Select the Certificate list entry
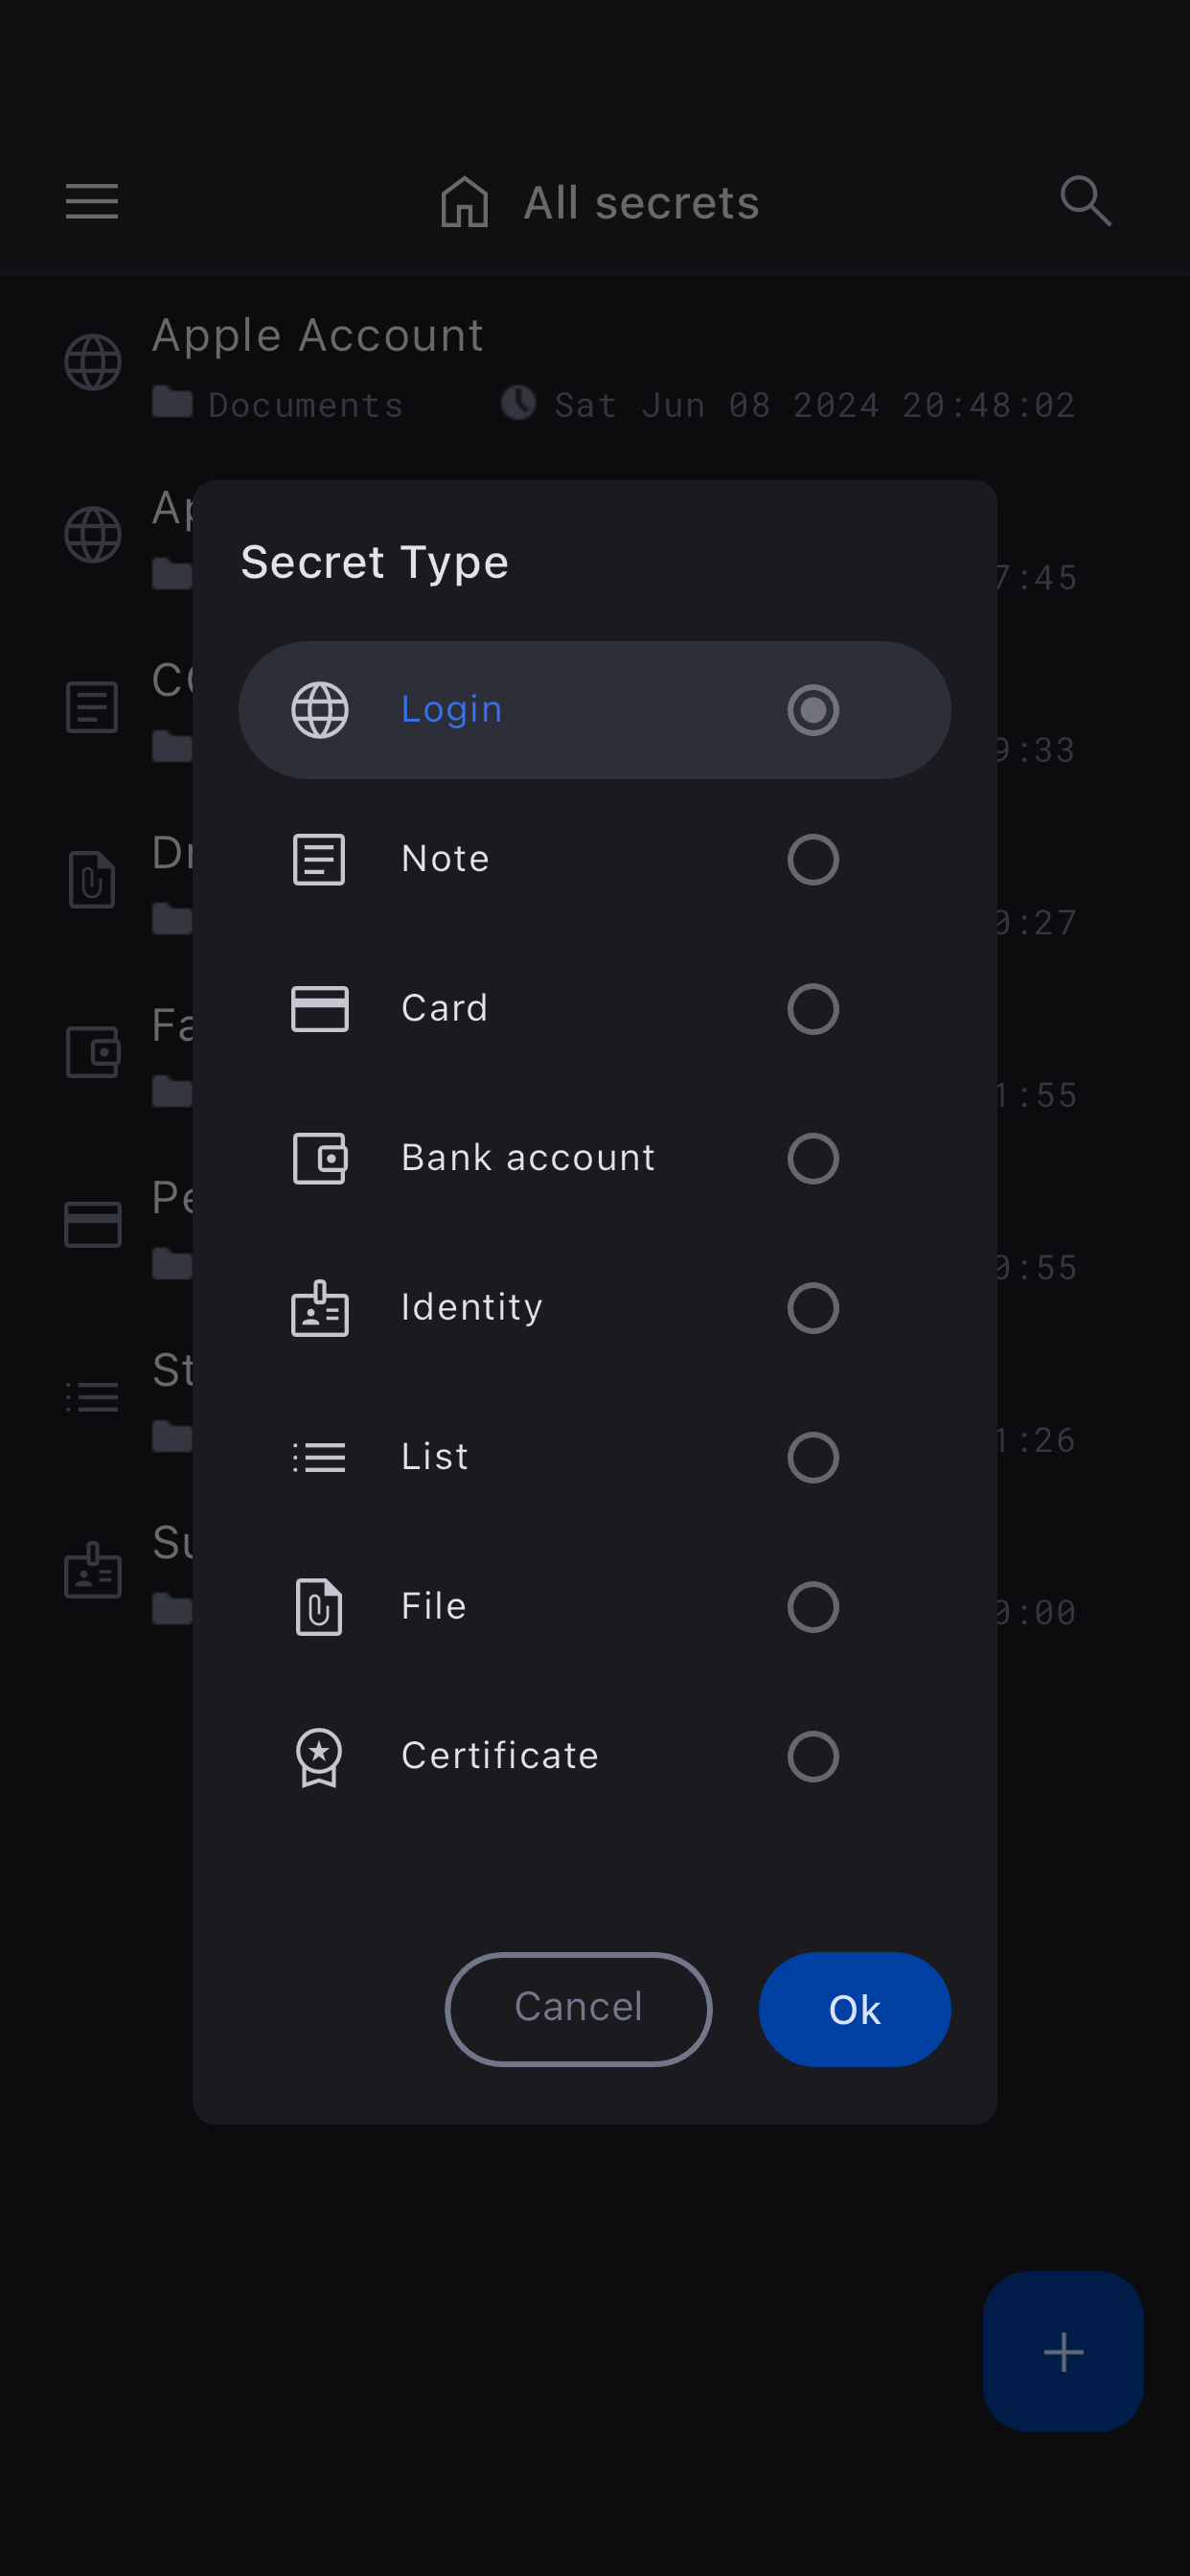Screen dimensions: 1190x2576 point(500,1756)
